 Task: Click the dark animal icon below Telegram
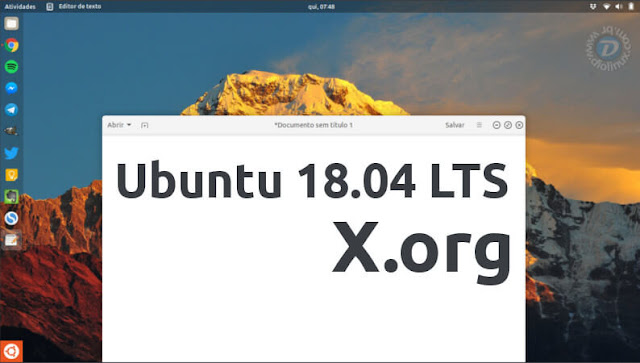tap(11, 131)
